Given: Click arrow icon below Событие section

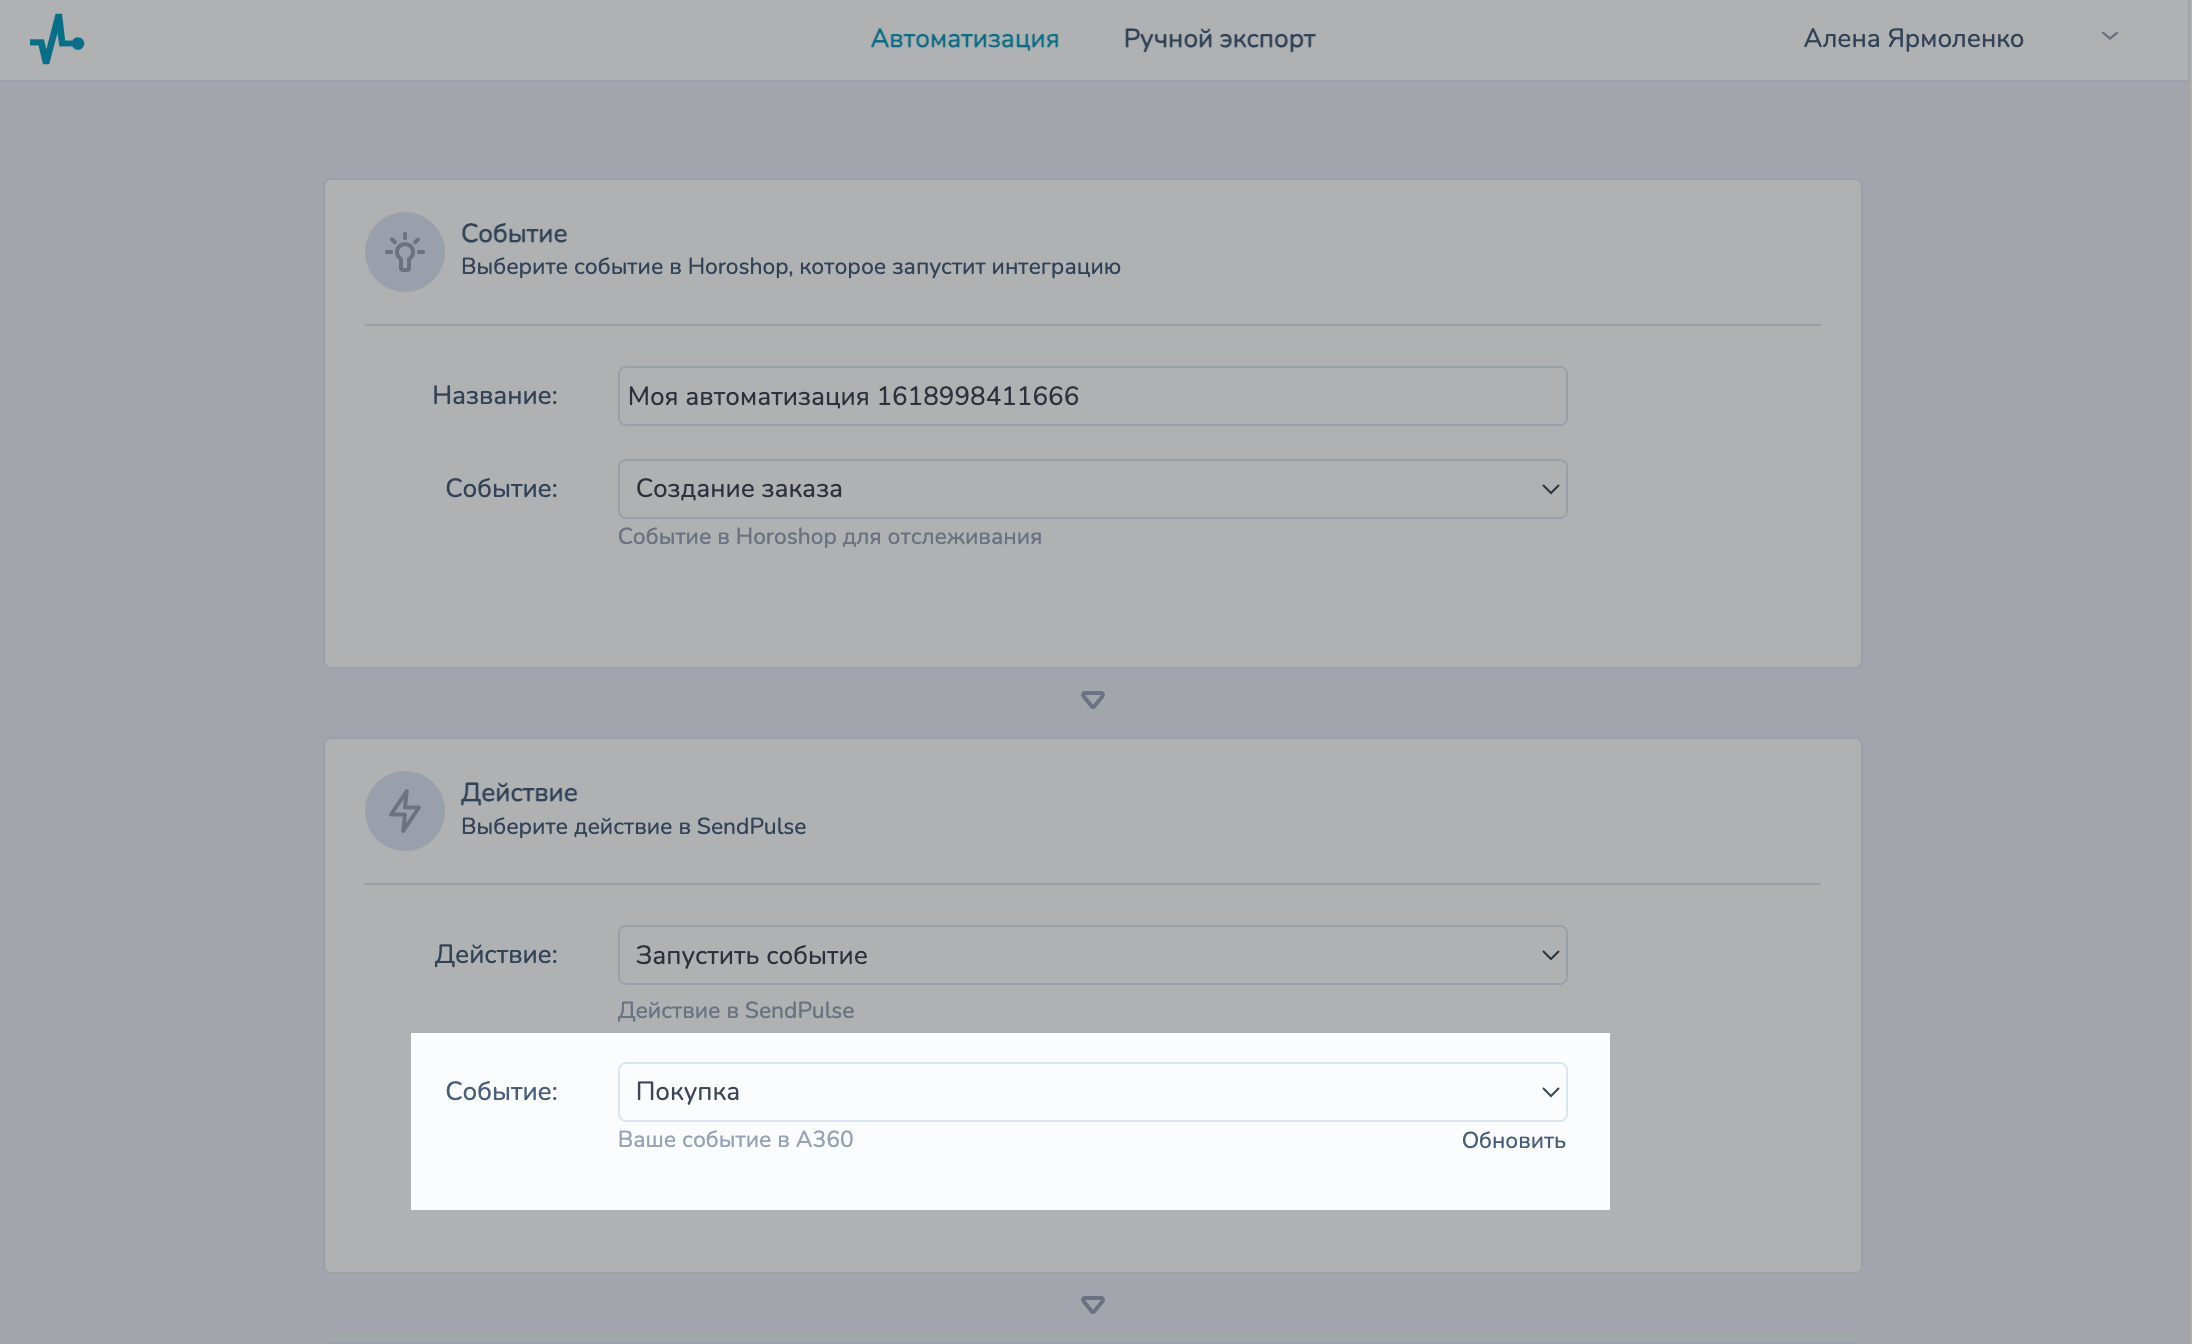Looking at the screenshot, I should coord(1093,700).
